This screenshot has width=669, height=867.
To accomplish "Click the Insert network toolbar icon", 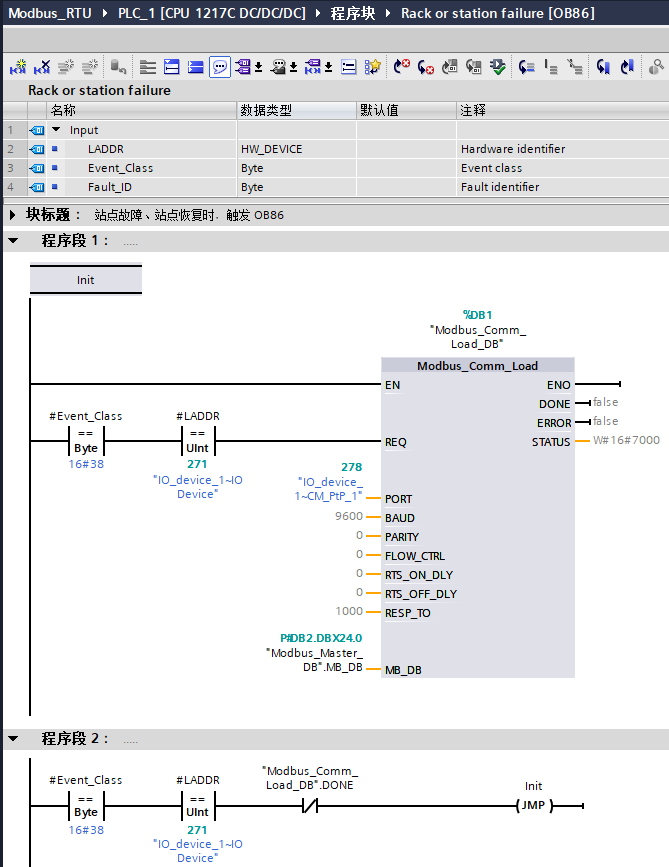I will tap(18, 67).
